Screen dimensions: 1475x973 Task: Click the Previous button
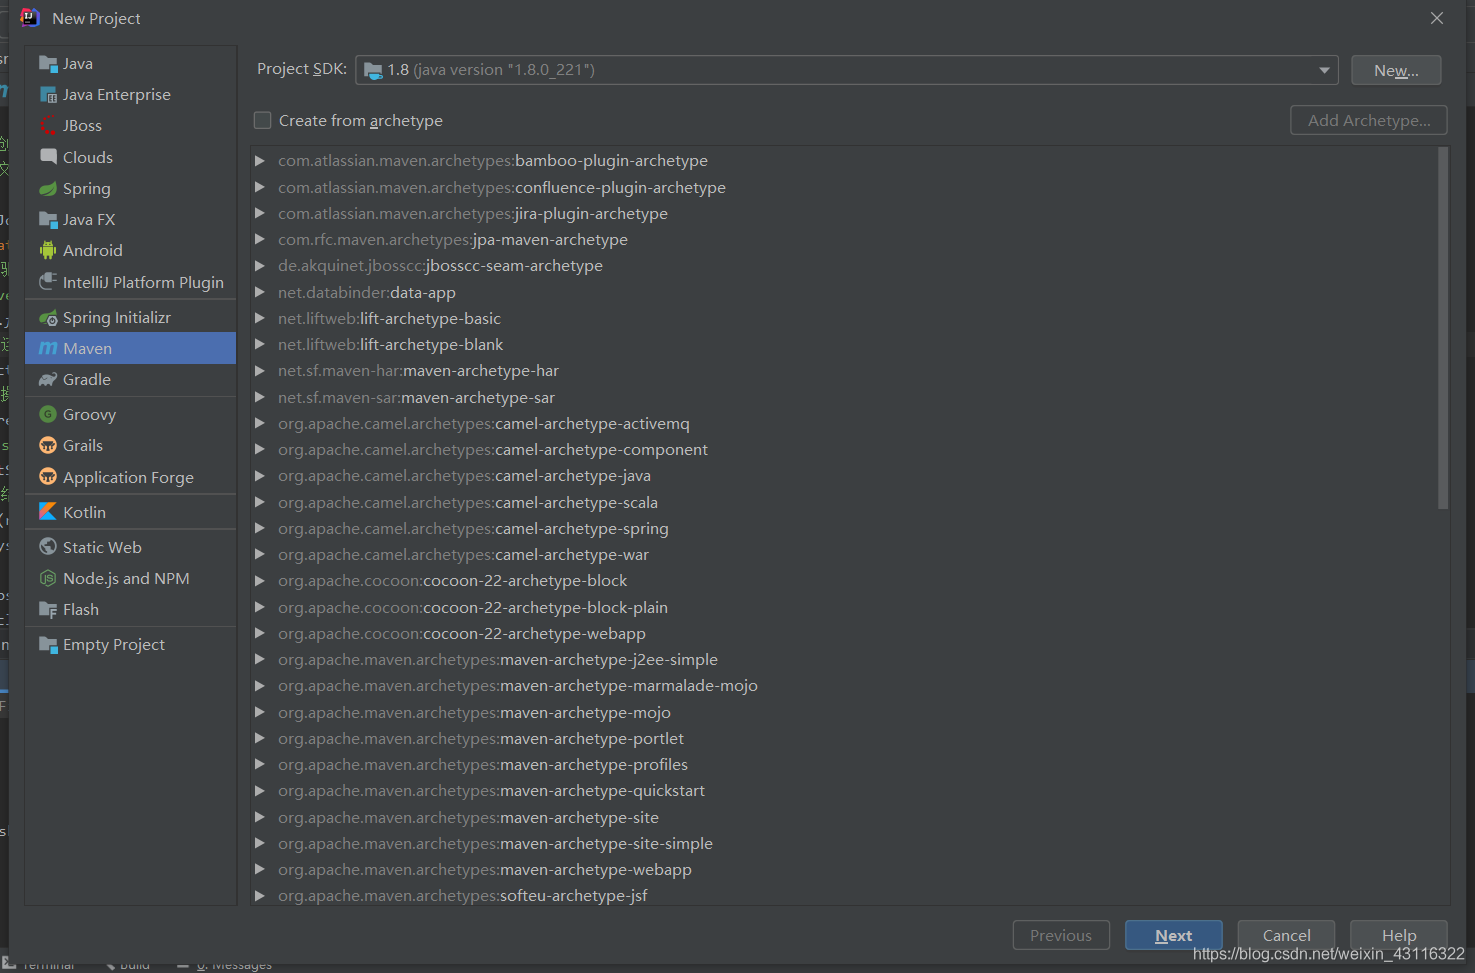pos(1061,935)
